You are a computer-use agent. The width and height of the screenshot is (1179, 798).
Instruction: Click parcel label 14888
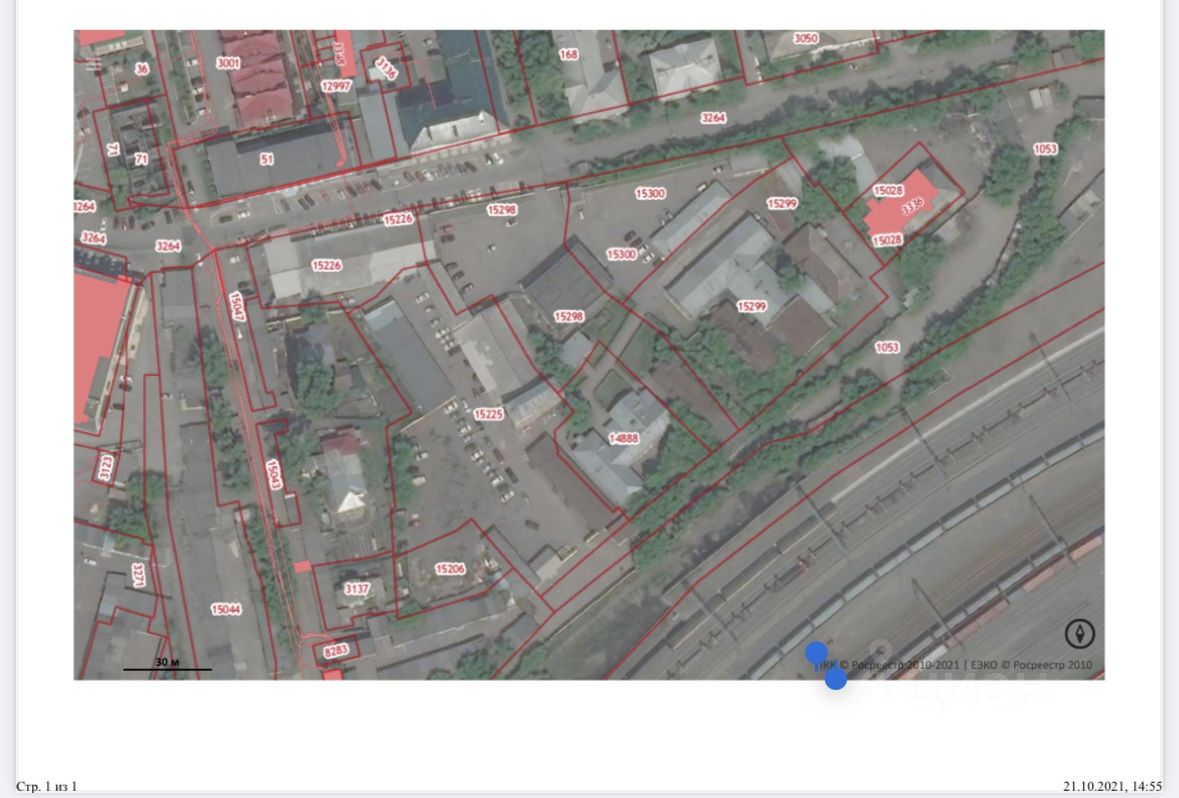[623, 438]
